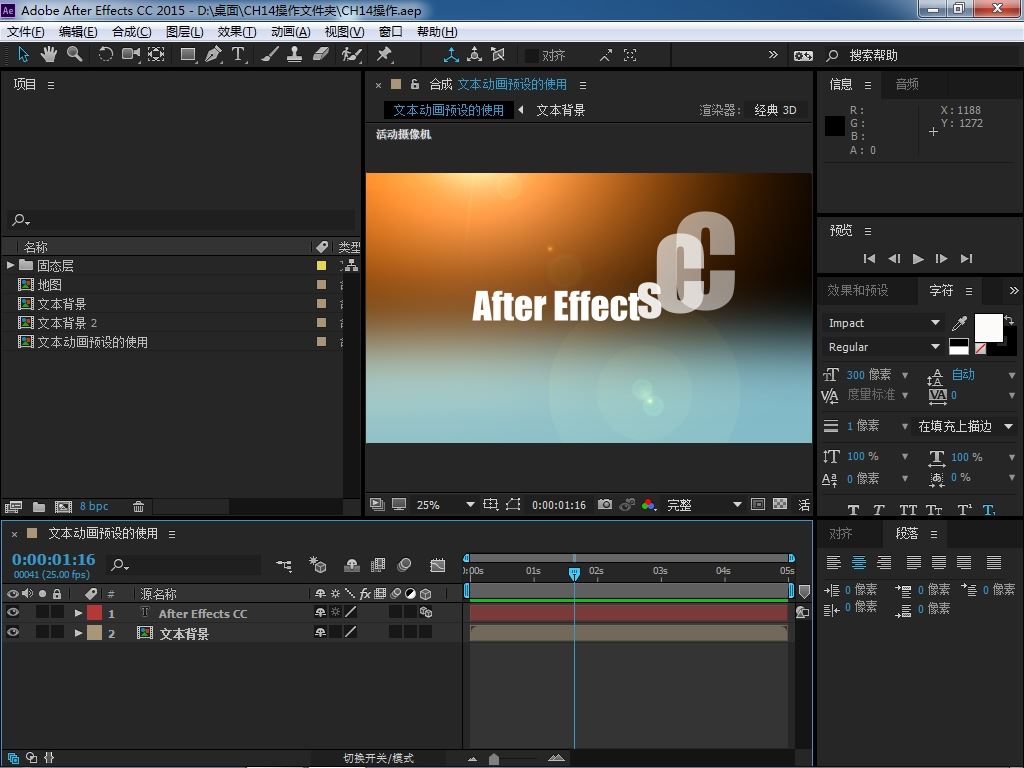Image resolution: width=1024 pixels, height=768 pixels.
Task: Select the Eraser tool
Action: click(320, 54)
